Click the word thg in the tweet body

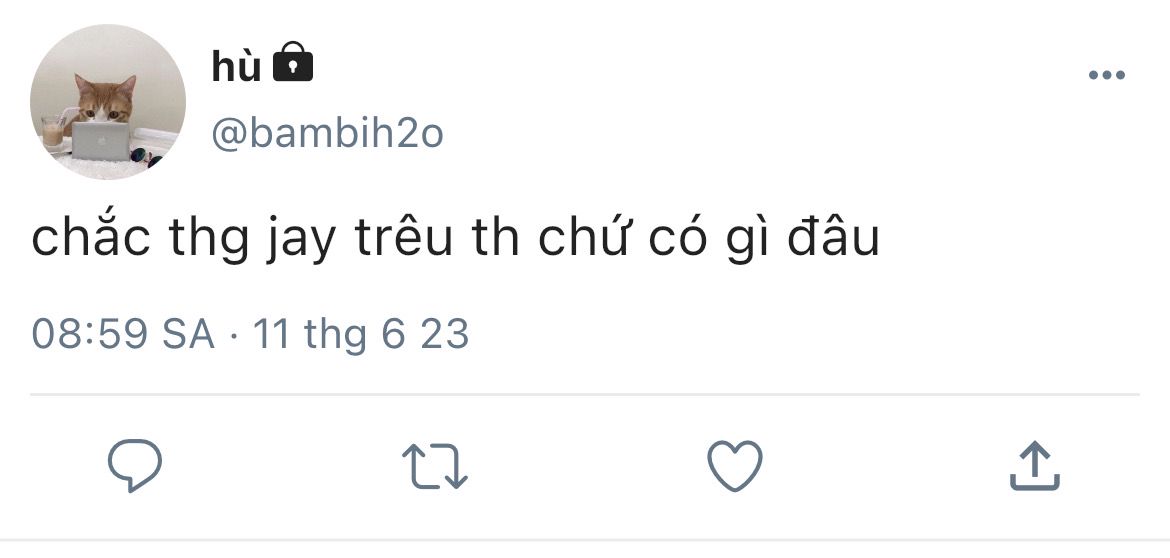(208, 240)
